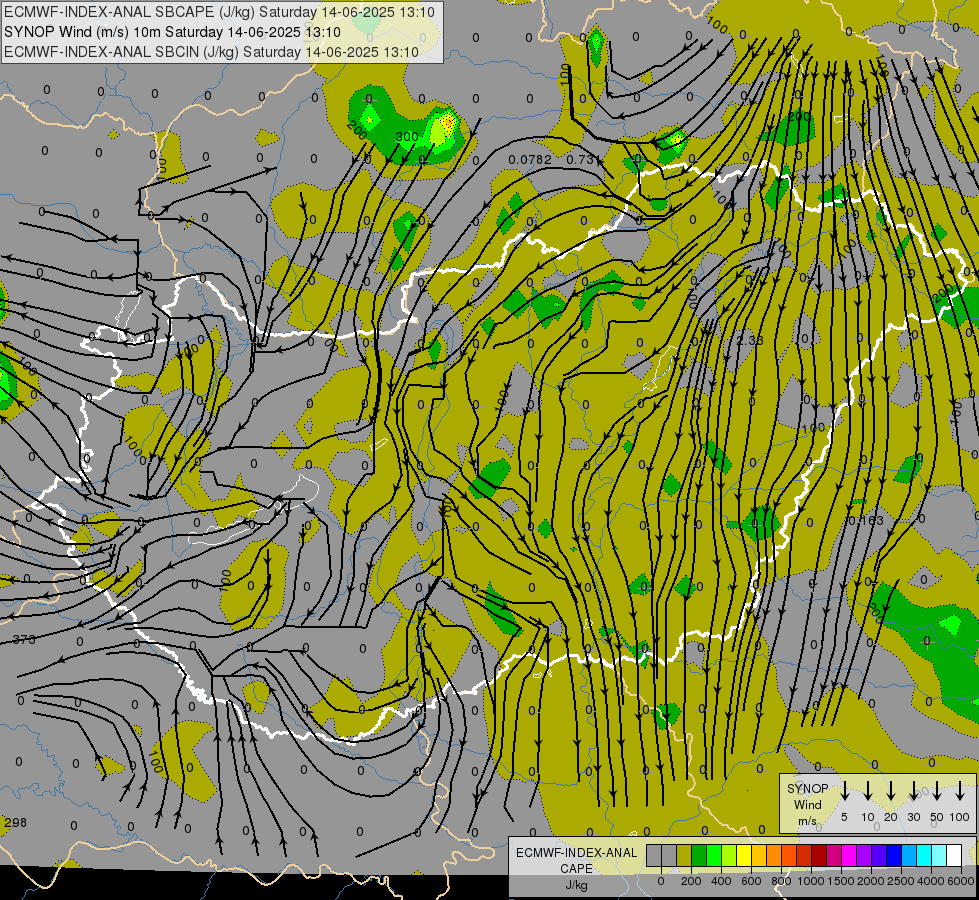Click the '400' tick label under the color bar
Image resolution: width=979 pixels, height=900 pixels.
pyautogui.click(x=721, y=881)
